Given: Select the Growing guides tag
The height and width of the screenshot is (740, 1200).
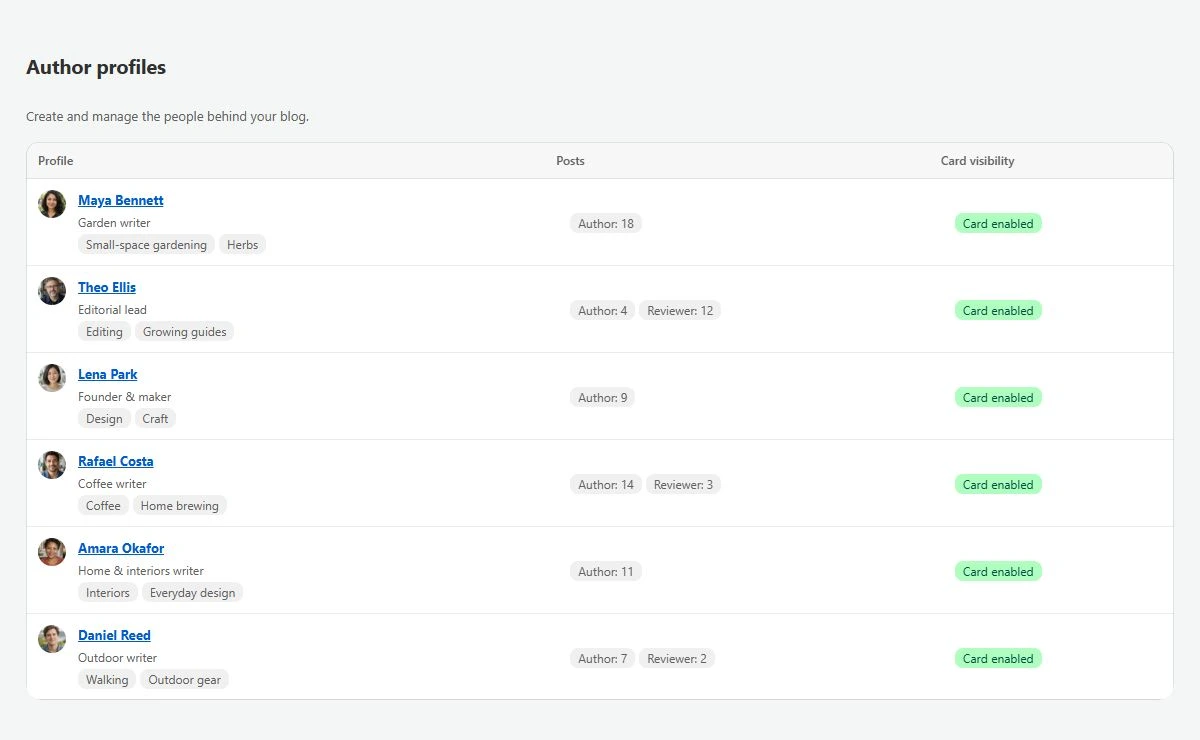Looking at the screenshot, I should tap(185, 332).
